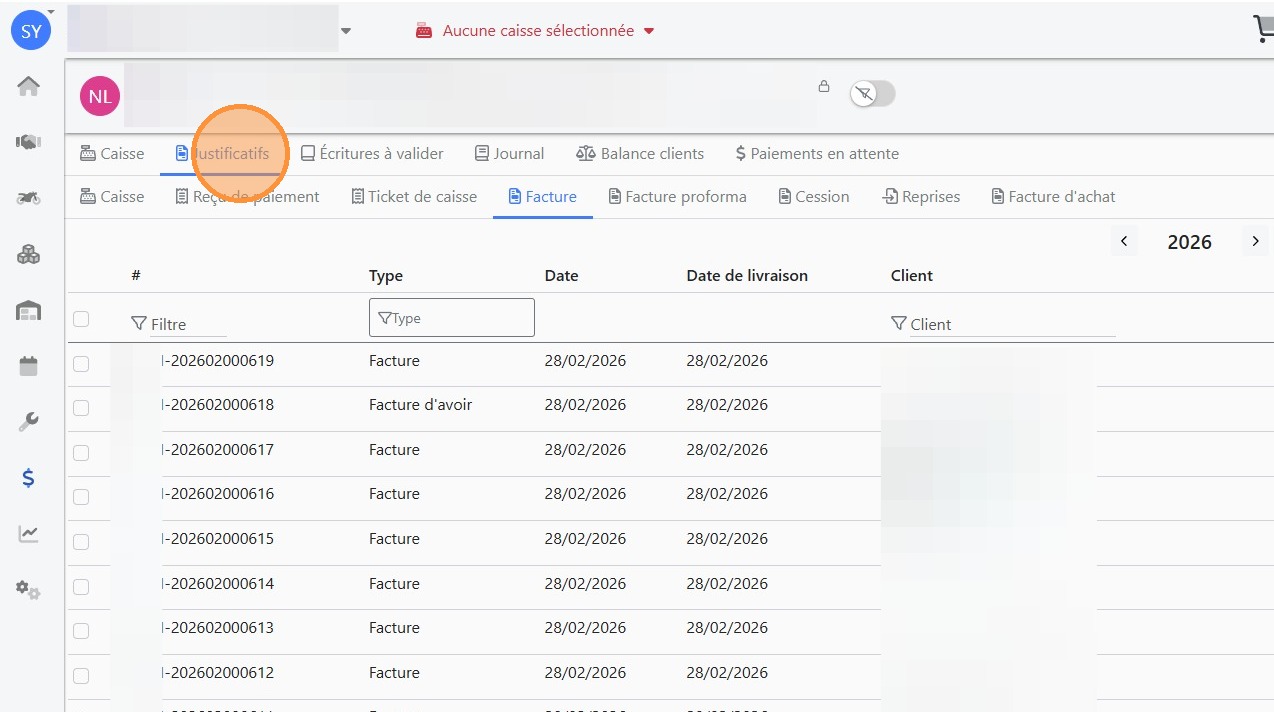Select the stacked boxes inventory icon
The width and height of the screenshot is (1274, 712).
[29, 255]
